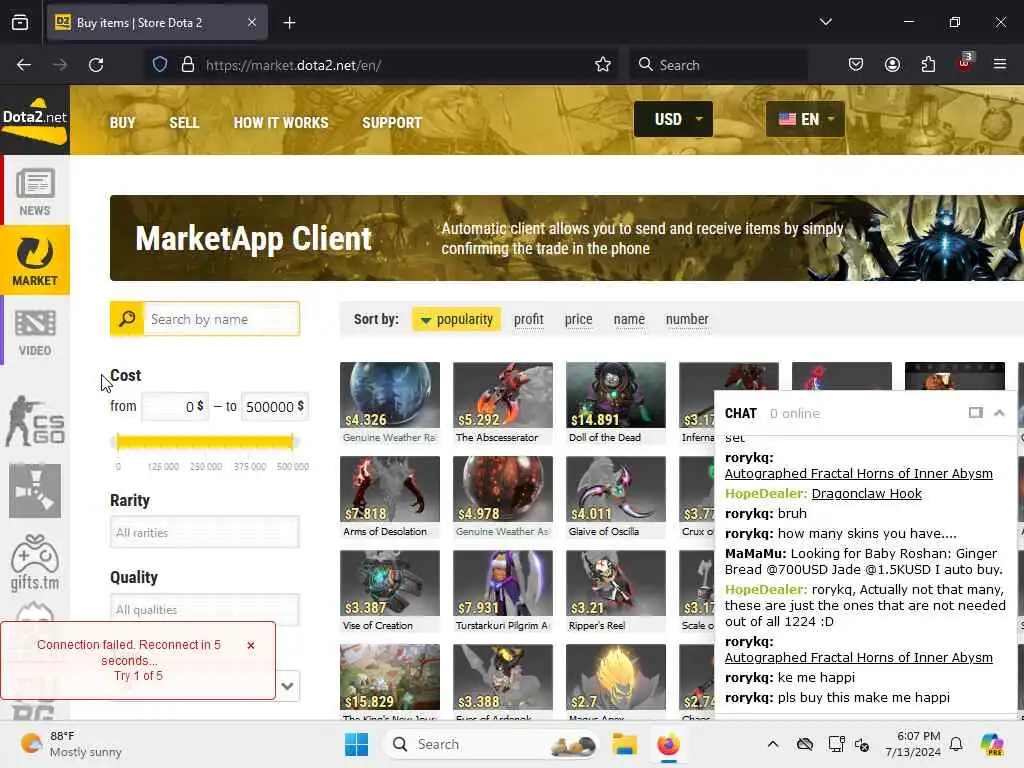Open the Arms of Desolation item
Viewport: 1024px width, 768px height.
(x=390, y=497)
